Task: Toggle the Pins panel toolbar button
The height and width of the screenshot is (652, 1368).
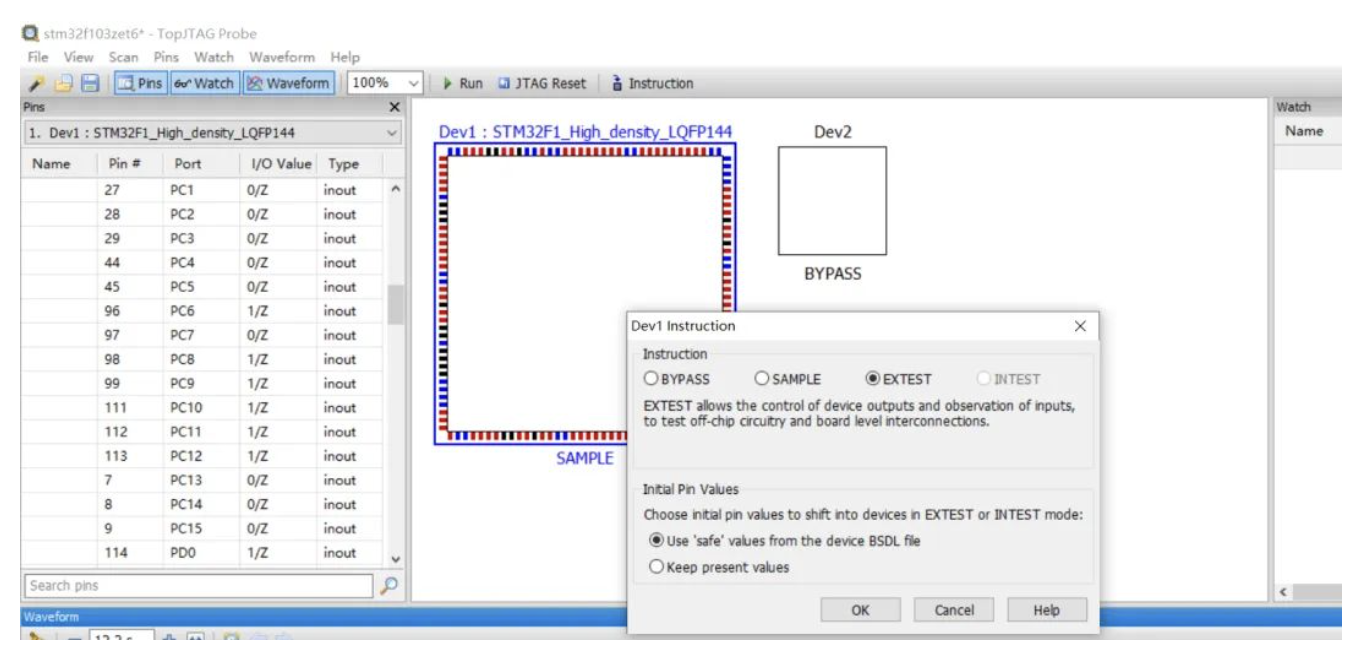Action: (140, 84)
